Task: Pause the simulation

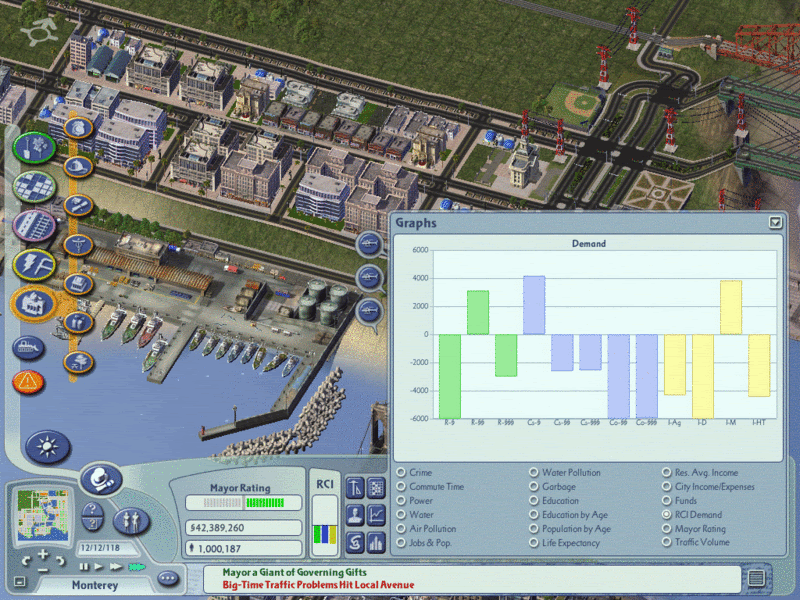Action: (x=84, y=566)
